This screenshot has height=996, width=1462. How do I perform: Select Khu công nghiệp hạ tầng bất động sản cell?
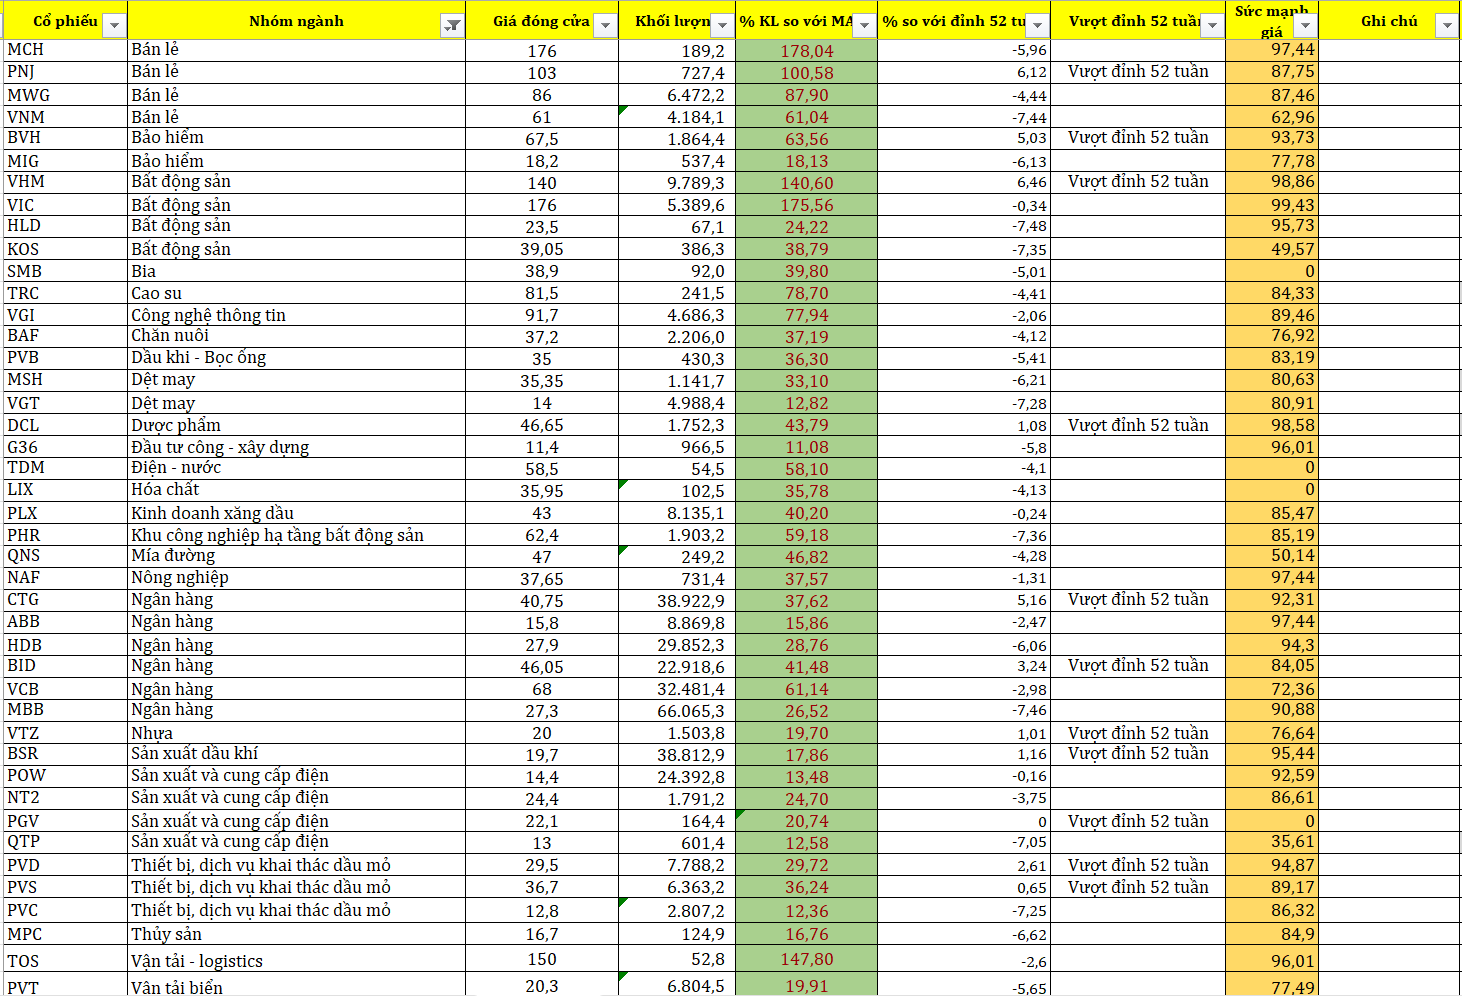pos(297,535)
